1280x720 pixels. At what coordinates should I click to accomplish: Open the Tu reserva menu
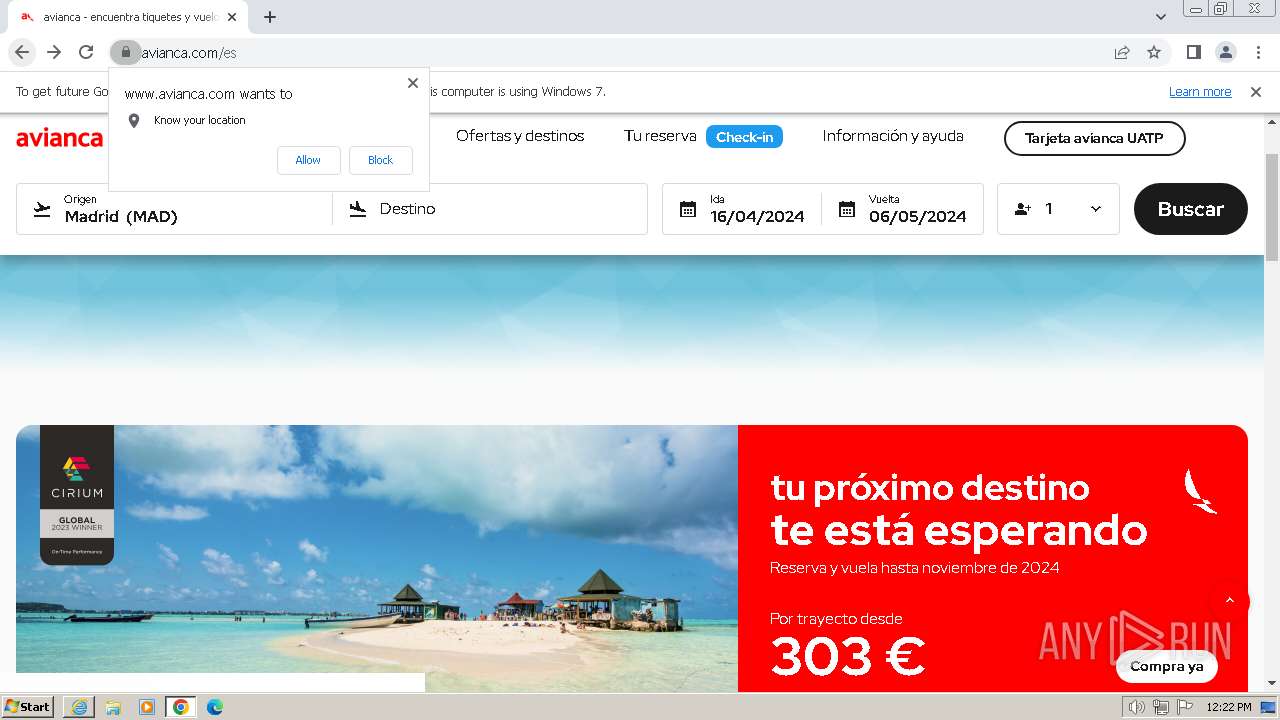(660, 136)
